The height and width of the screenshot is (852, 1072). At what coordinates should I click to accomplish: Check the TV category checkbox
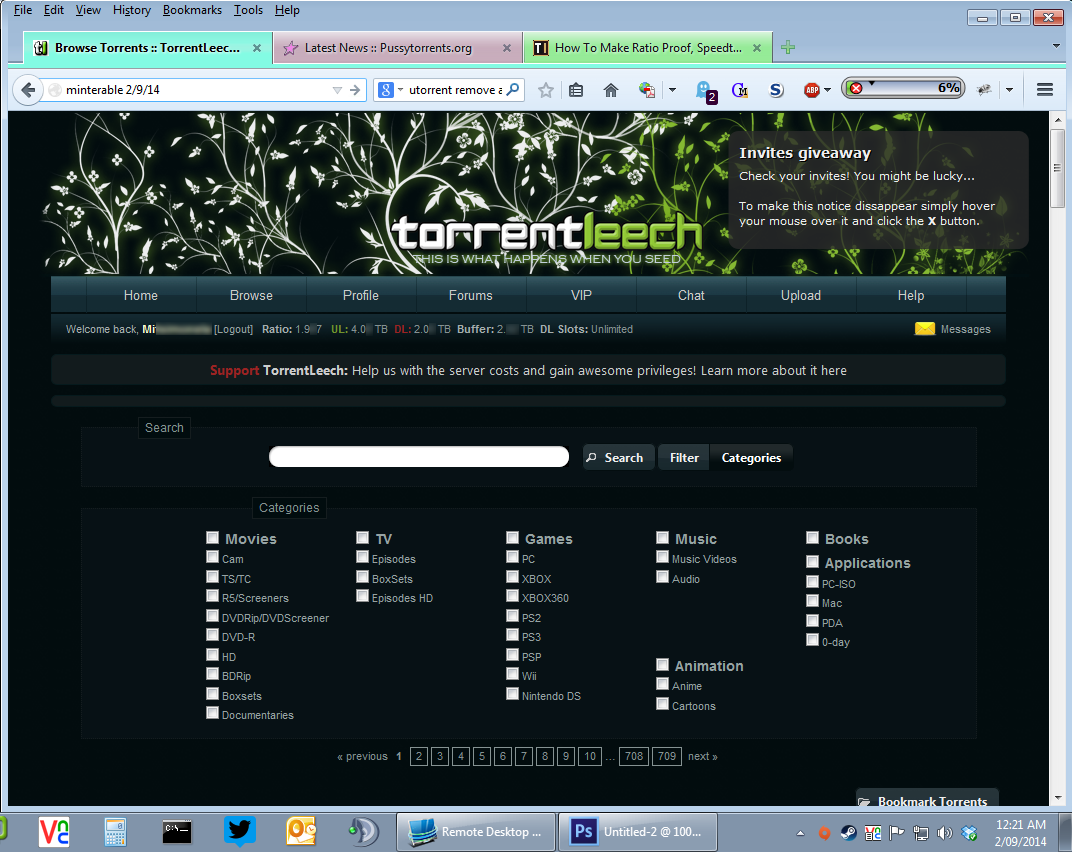click(362, 537)
